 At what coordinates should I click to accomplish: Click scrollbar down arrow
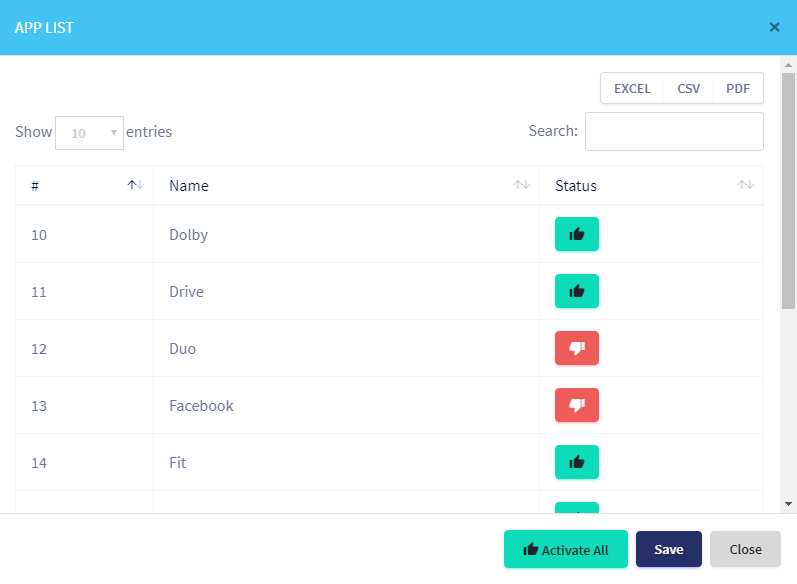click(788, 503)
